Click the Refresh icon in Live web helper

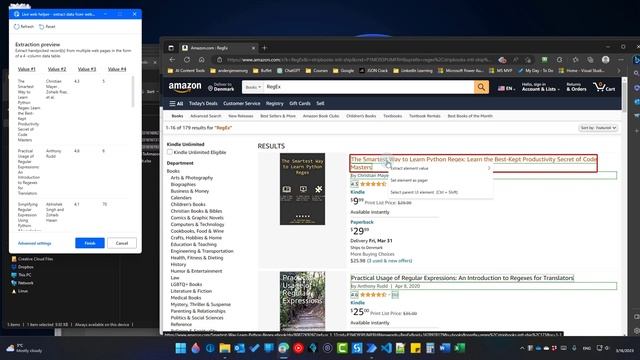17,27
